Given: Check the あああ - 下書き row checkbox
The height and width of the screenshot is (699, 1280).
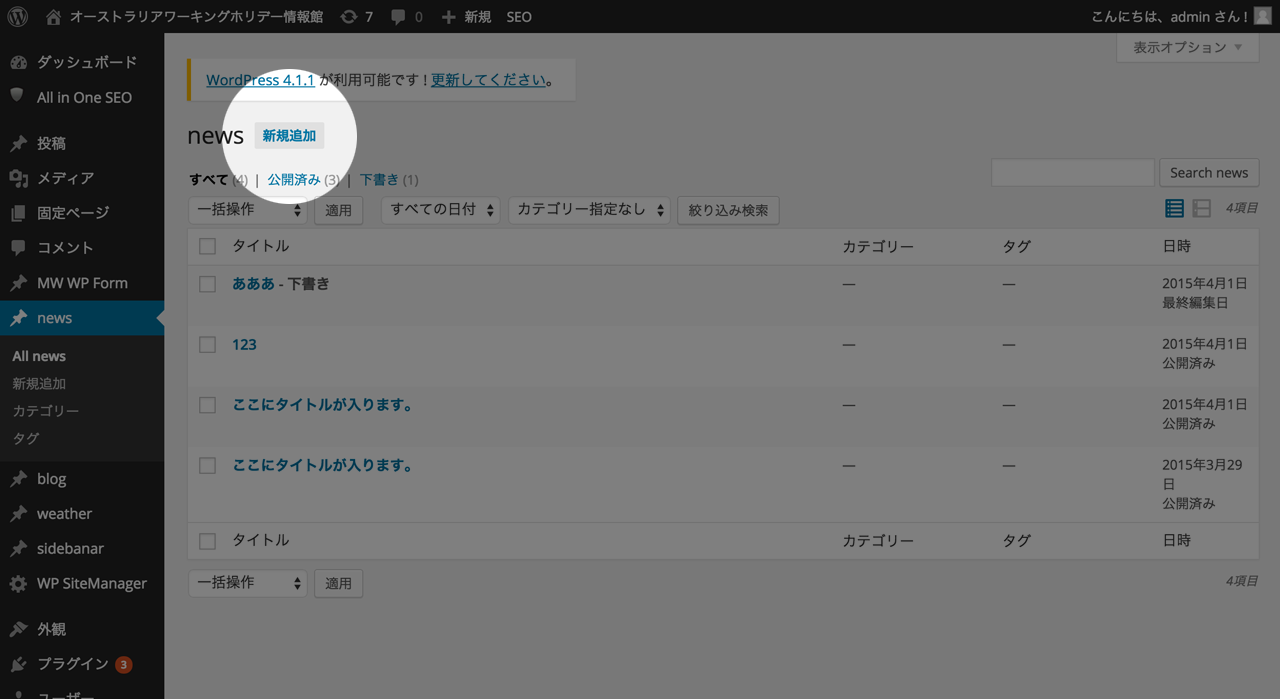Looking at the screenshot, I should pos(207,284).
